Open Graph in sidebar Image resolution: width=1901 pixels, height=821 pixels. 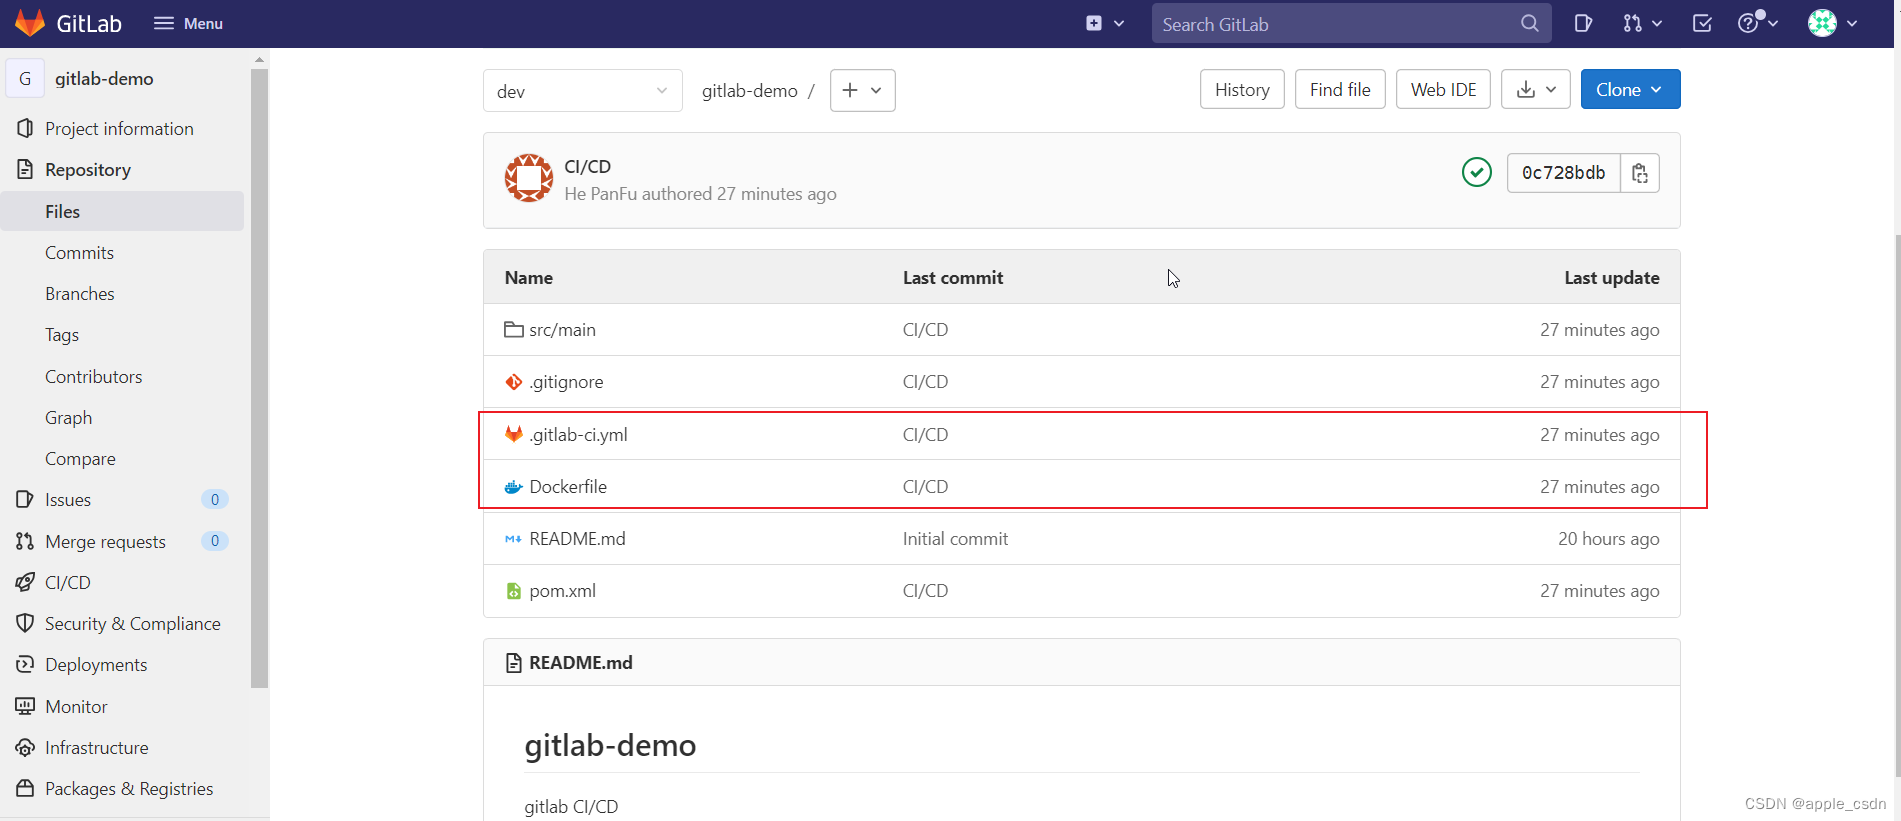click(x=69, y=418)
